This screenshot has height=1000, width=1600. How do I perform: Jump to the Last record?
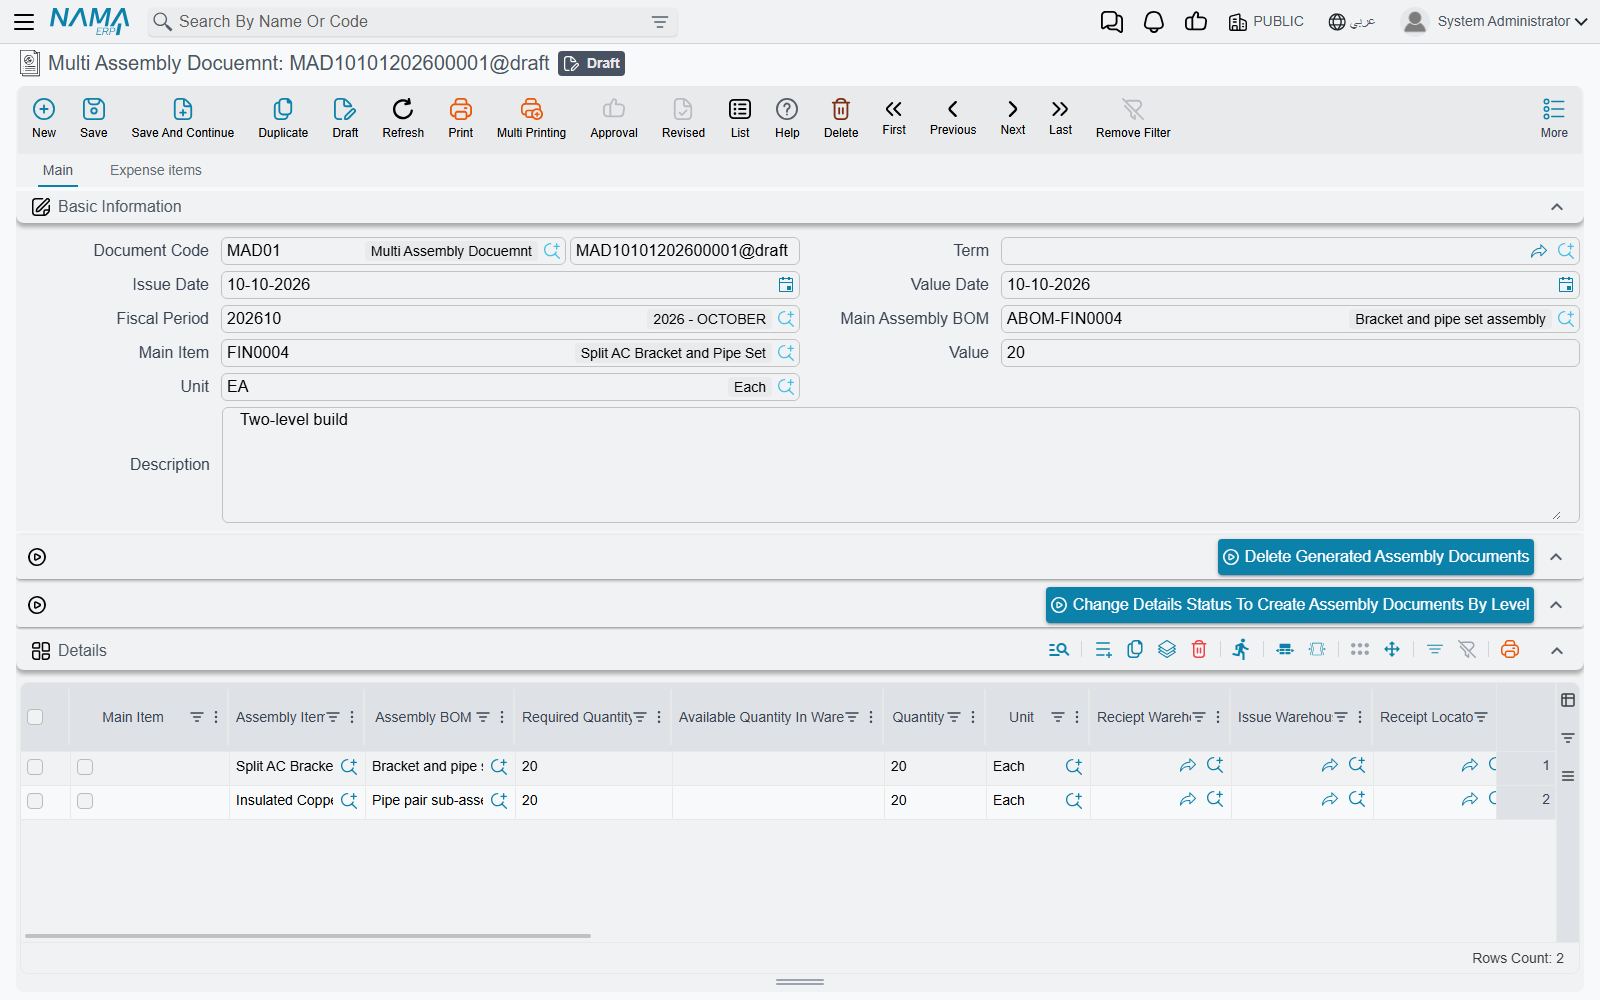coord(1060,117)
